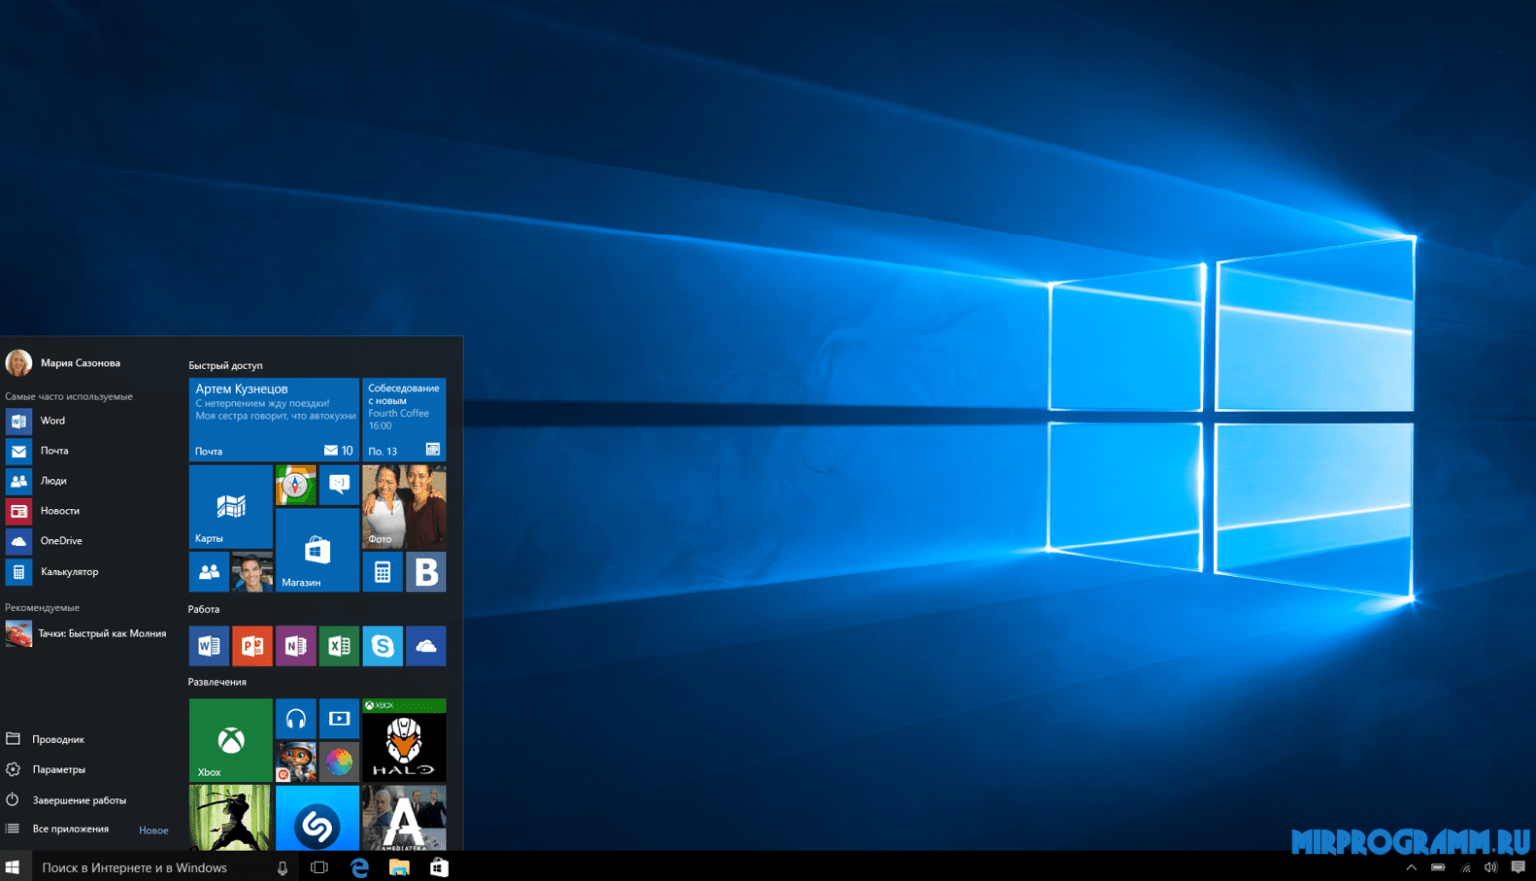
Task: Launch Microsoft Edge from the taskbar
Action: (359, 867)
